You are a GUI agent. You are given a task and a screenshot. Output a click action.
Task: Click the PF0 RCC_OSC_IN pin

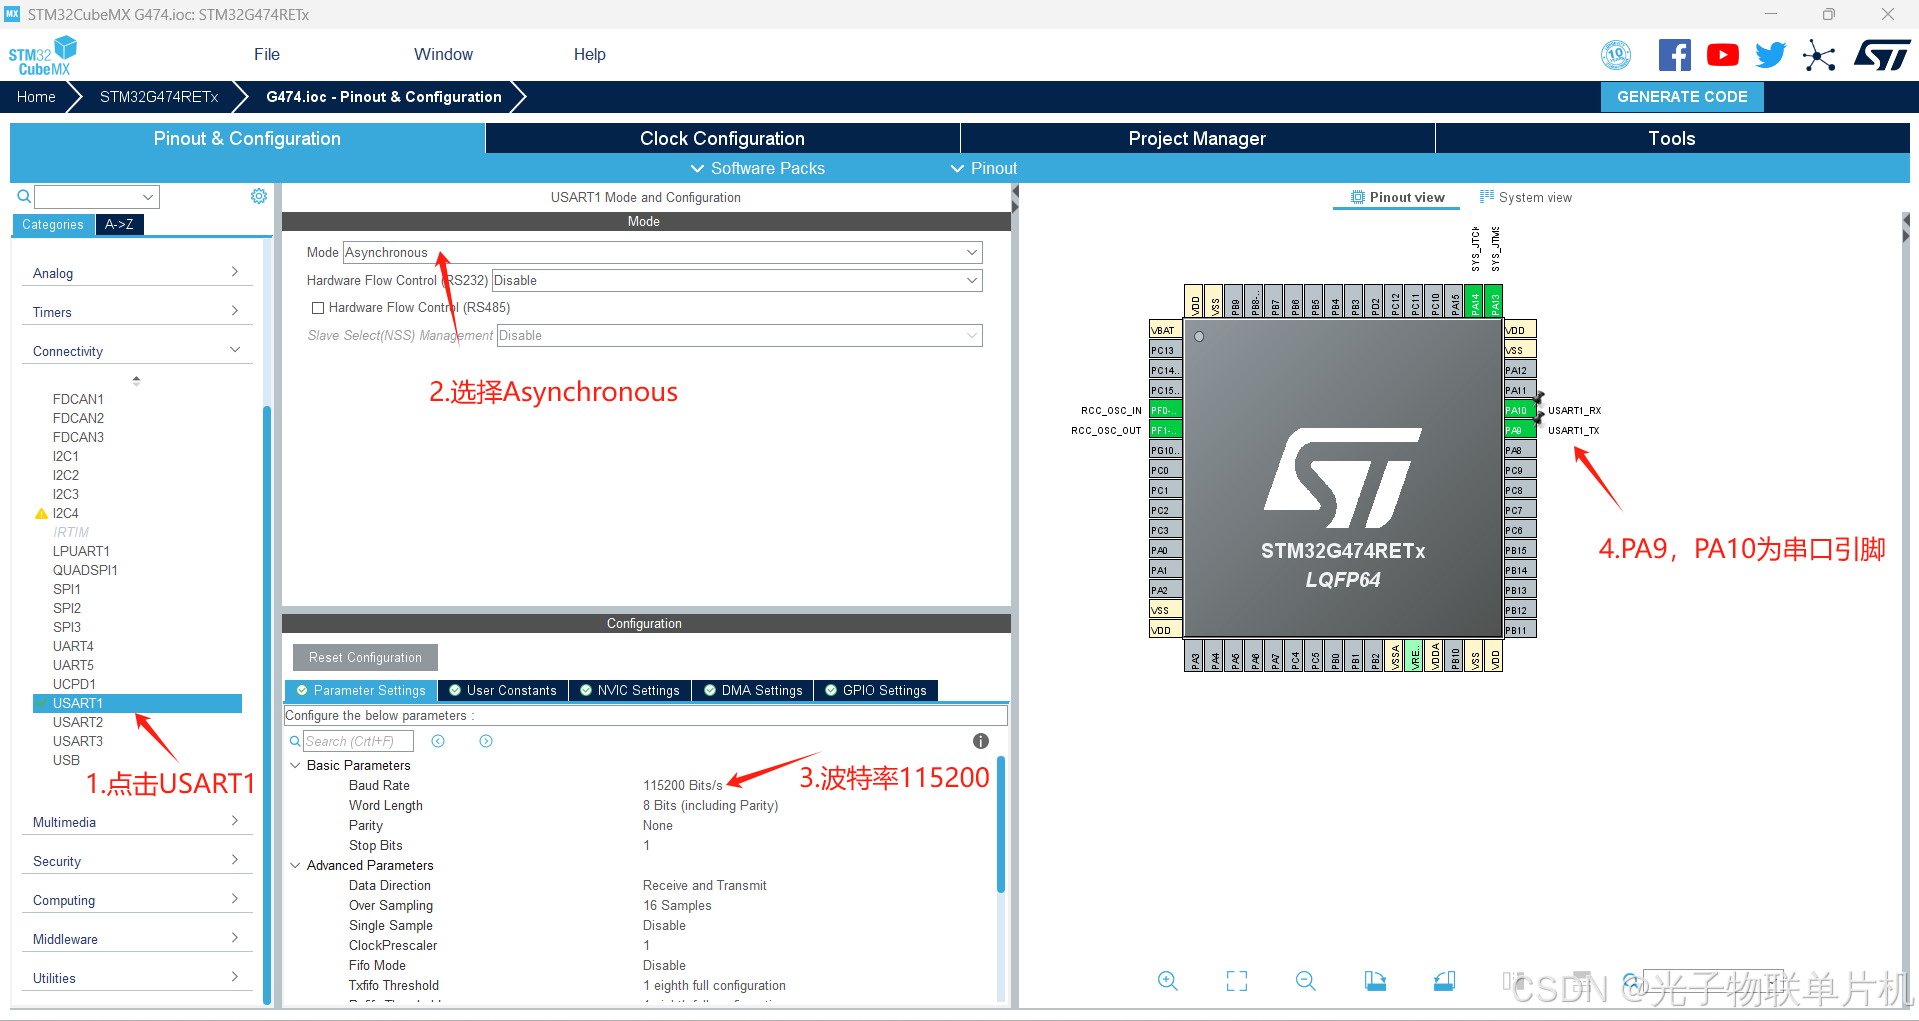1165,410
